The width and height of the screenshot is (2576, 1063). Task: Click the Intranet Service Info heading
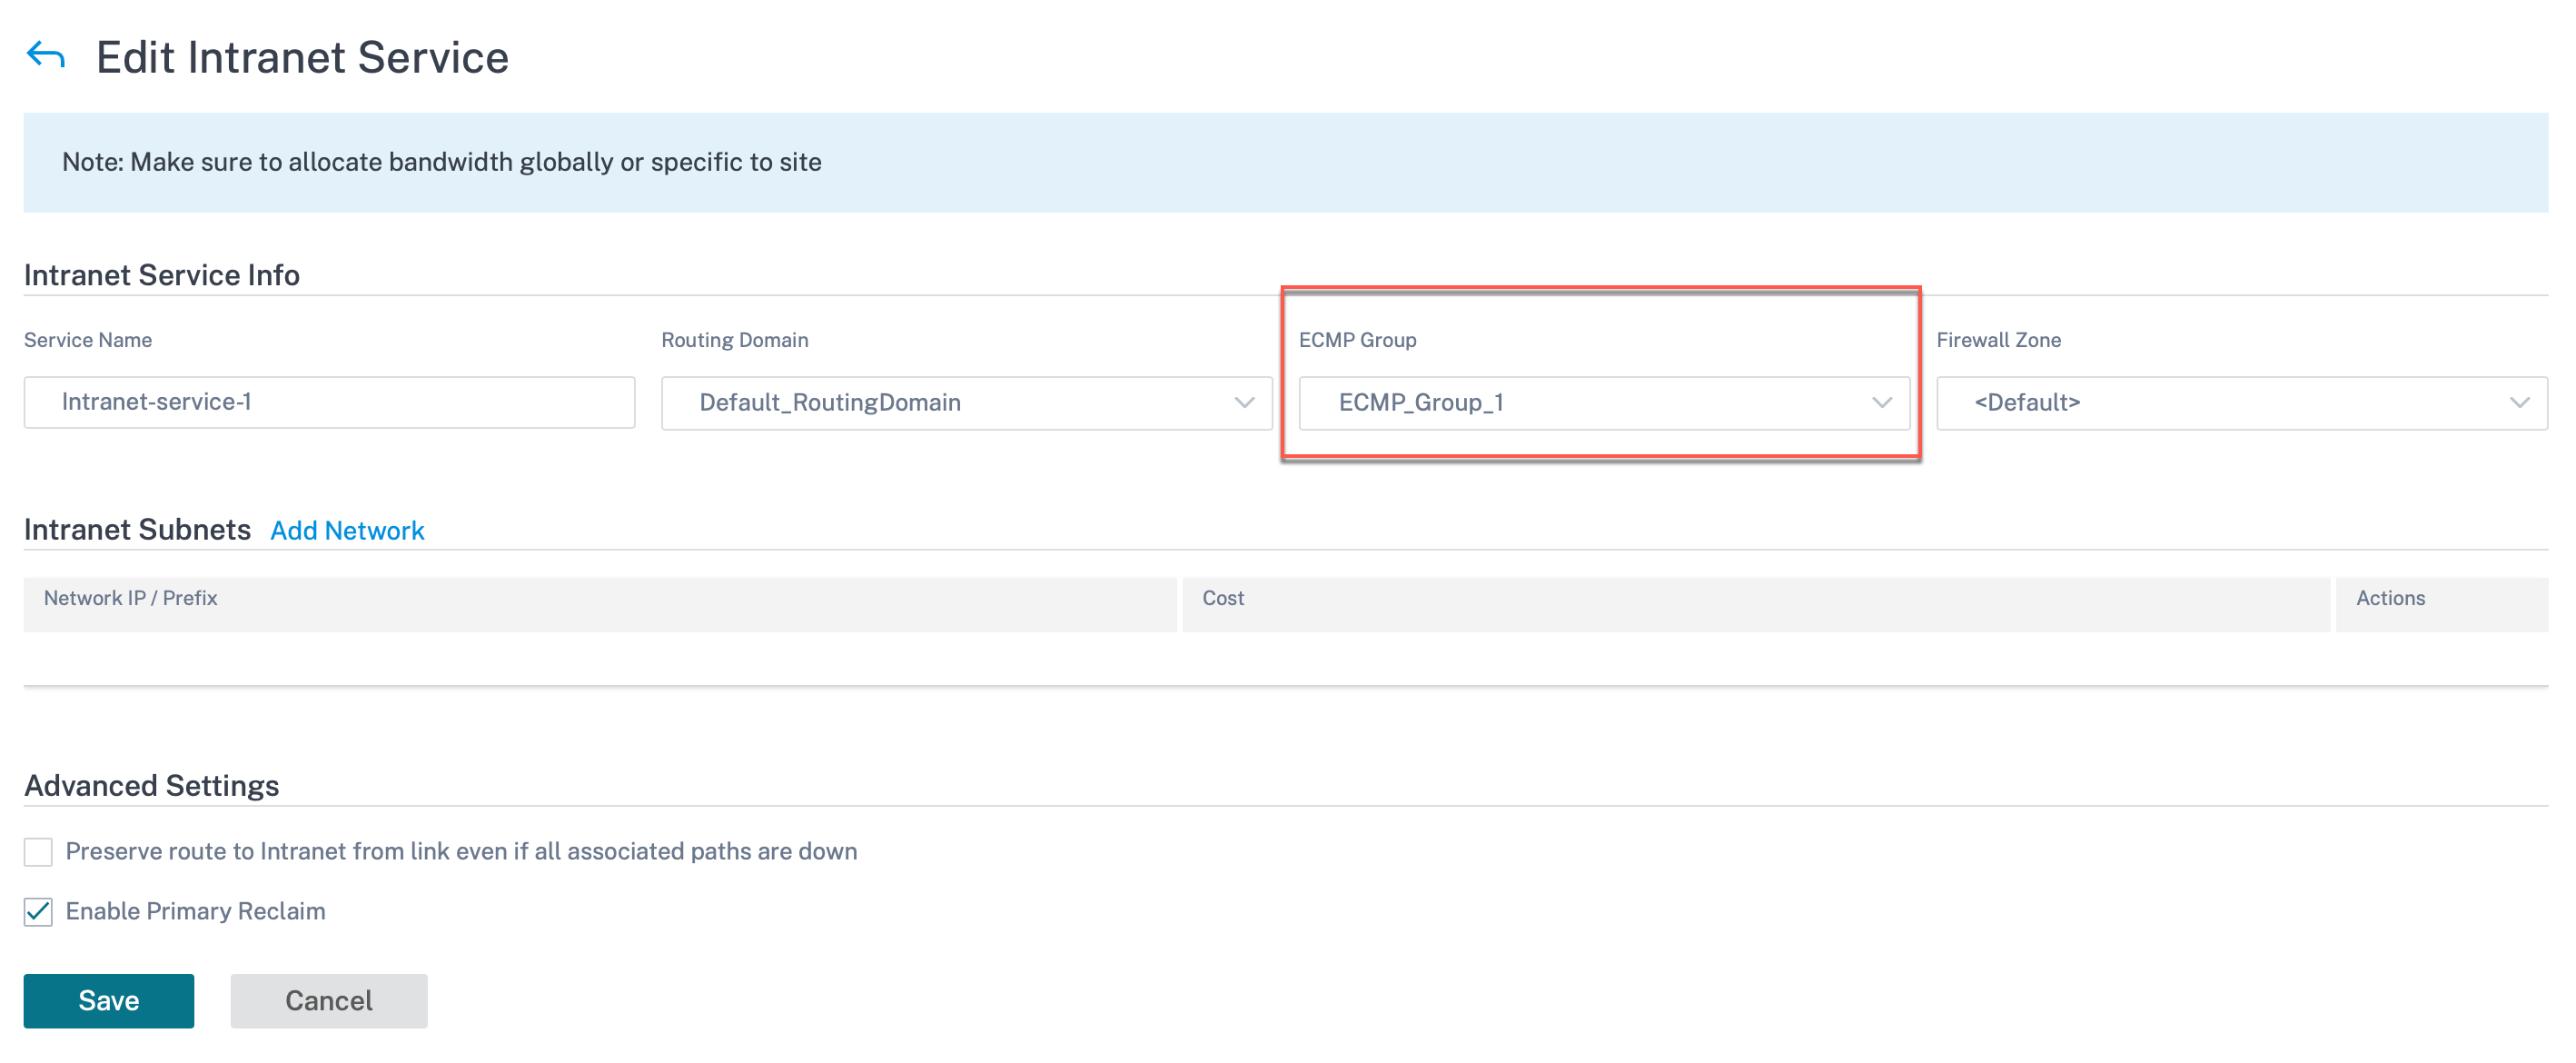[162, 275]
